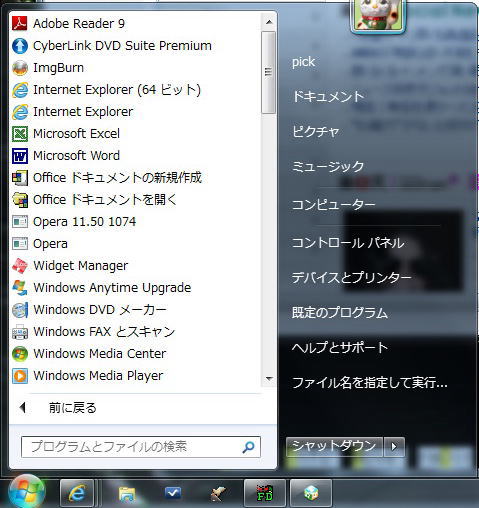Click the シャットダウン button
This screenshot has width=479, height=508.
(x=334, y=446)
